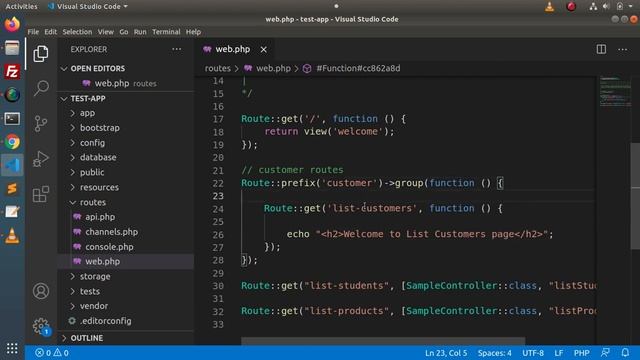Viewport: 640px width, 360px height.
Task: Open the Selection menu
Action: (x=77, y=32)
